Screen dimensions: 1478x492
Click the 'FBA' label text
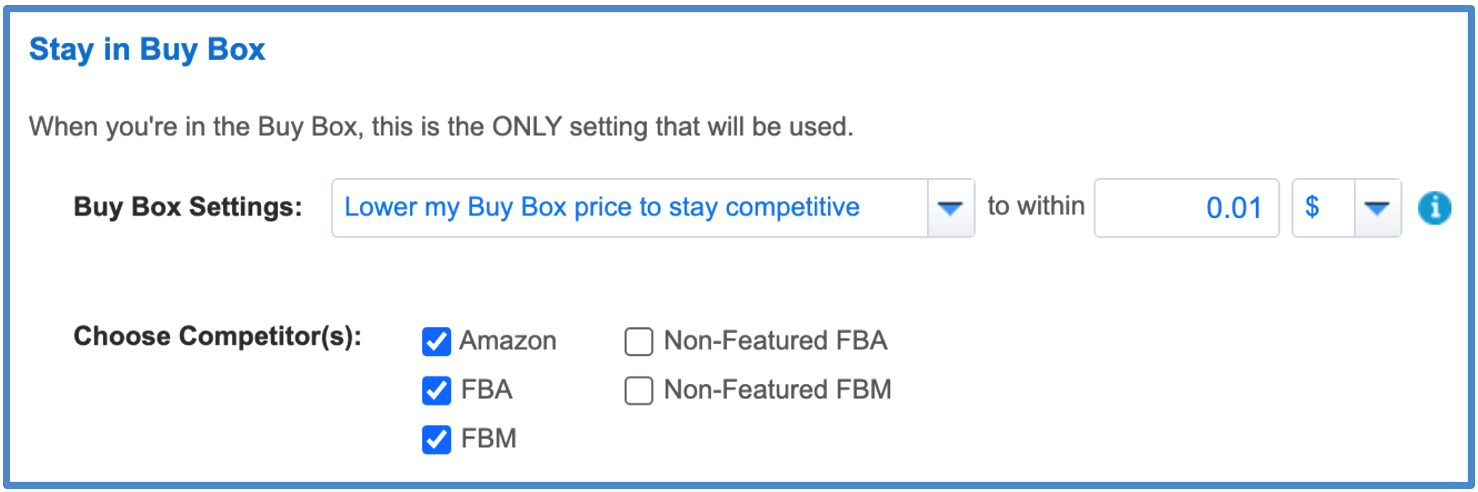[x=486, y=390]
